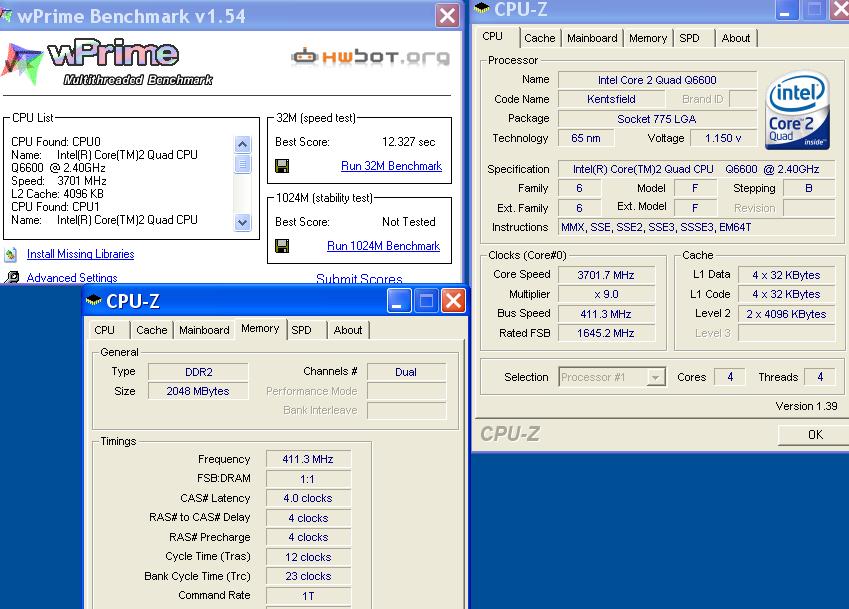Open Advanced Settings link

(x=72, y=278)
